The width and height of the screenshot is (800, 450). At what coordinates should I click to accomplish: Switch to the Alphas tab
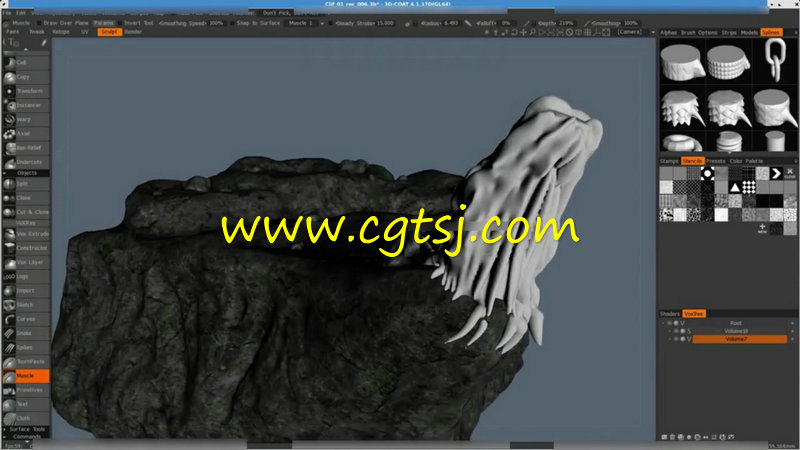668,33
